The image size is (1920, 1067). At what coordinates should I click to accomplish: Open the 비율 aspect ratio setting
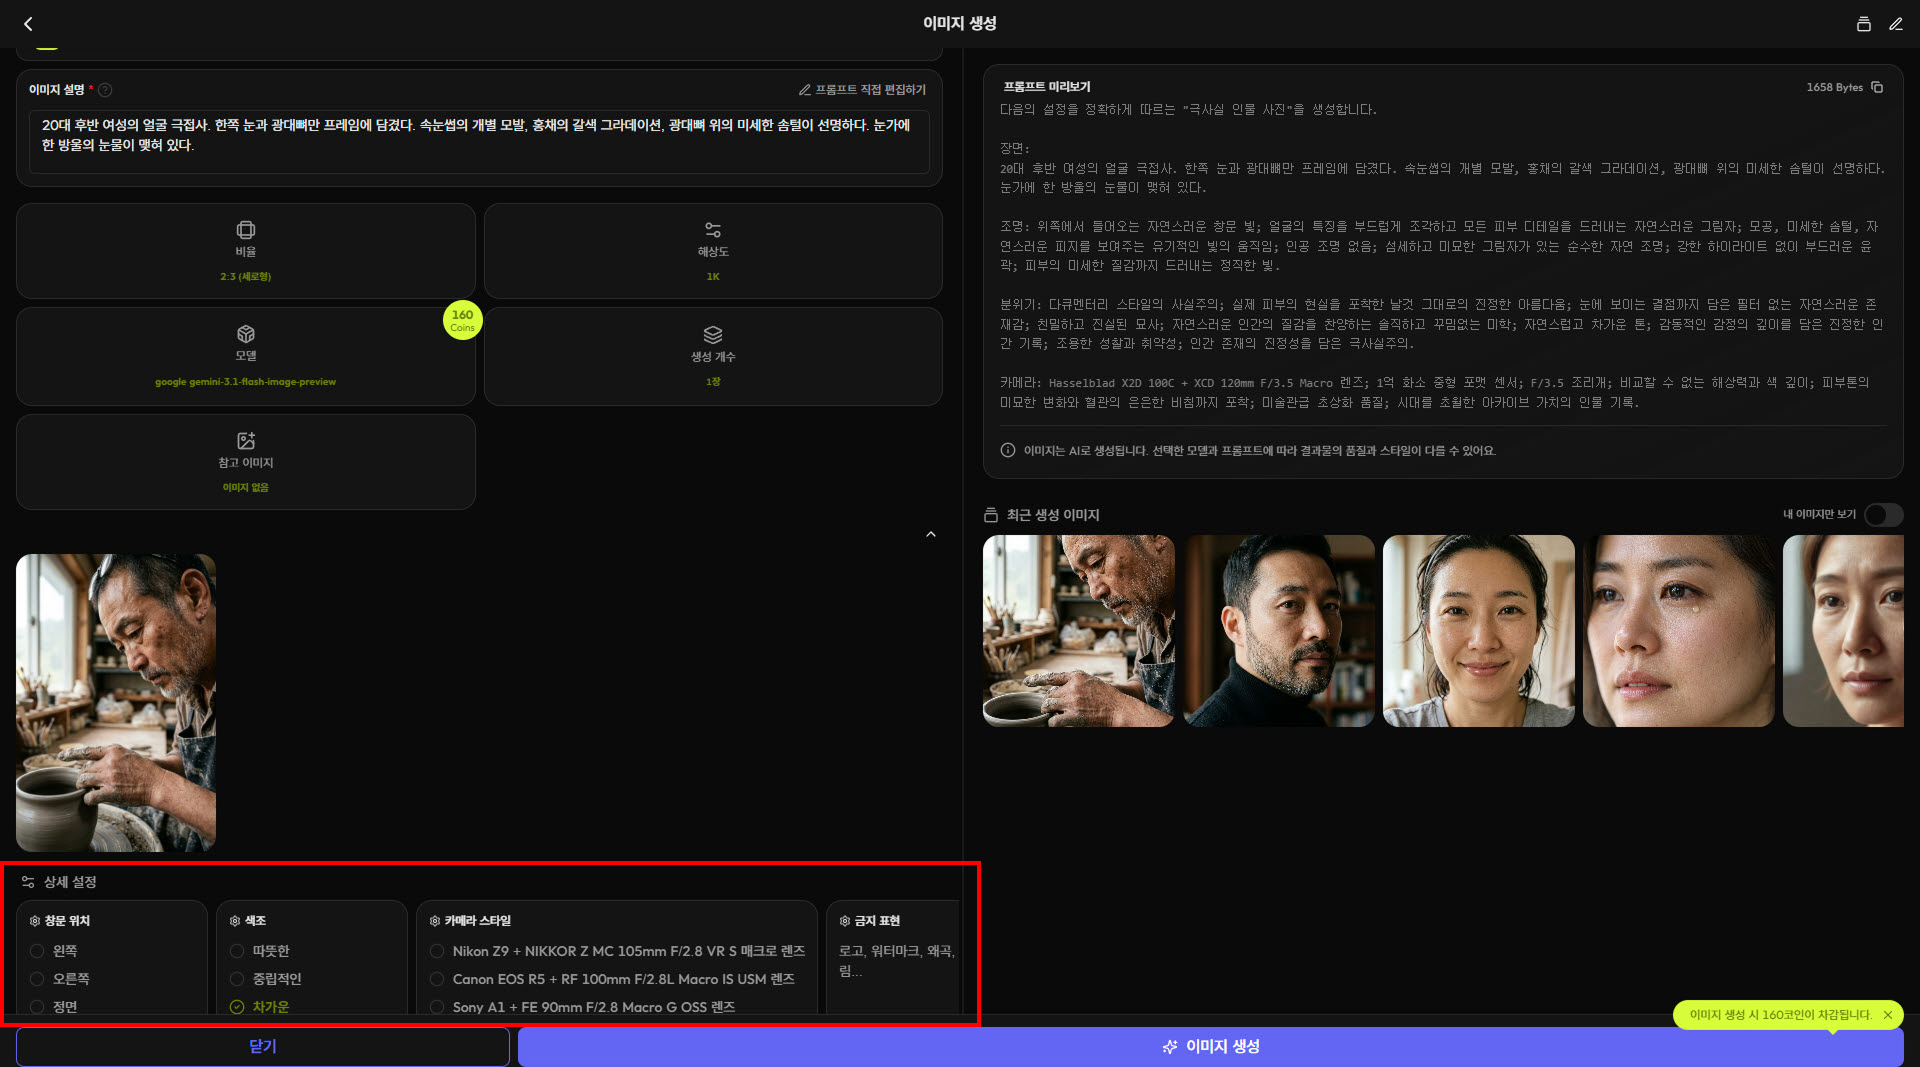(245, 251)
